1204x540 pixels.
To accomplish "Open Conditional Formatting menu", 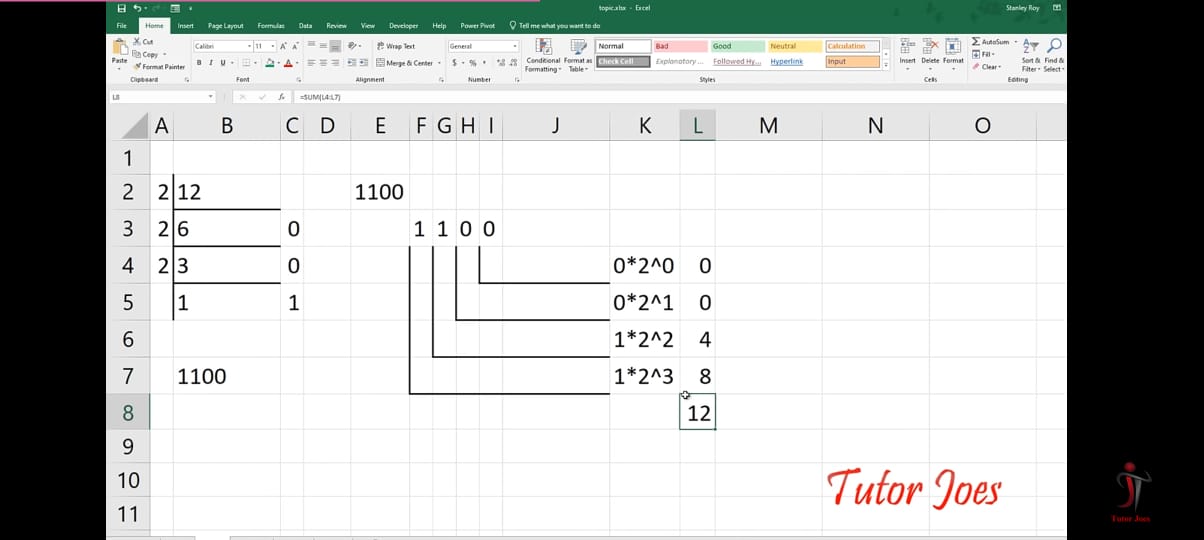I will coord(543,55).
